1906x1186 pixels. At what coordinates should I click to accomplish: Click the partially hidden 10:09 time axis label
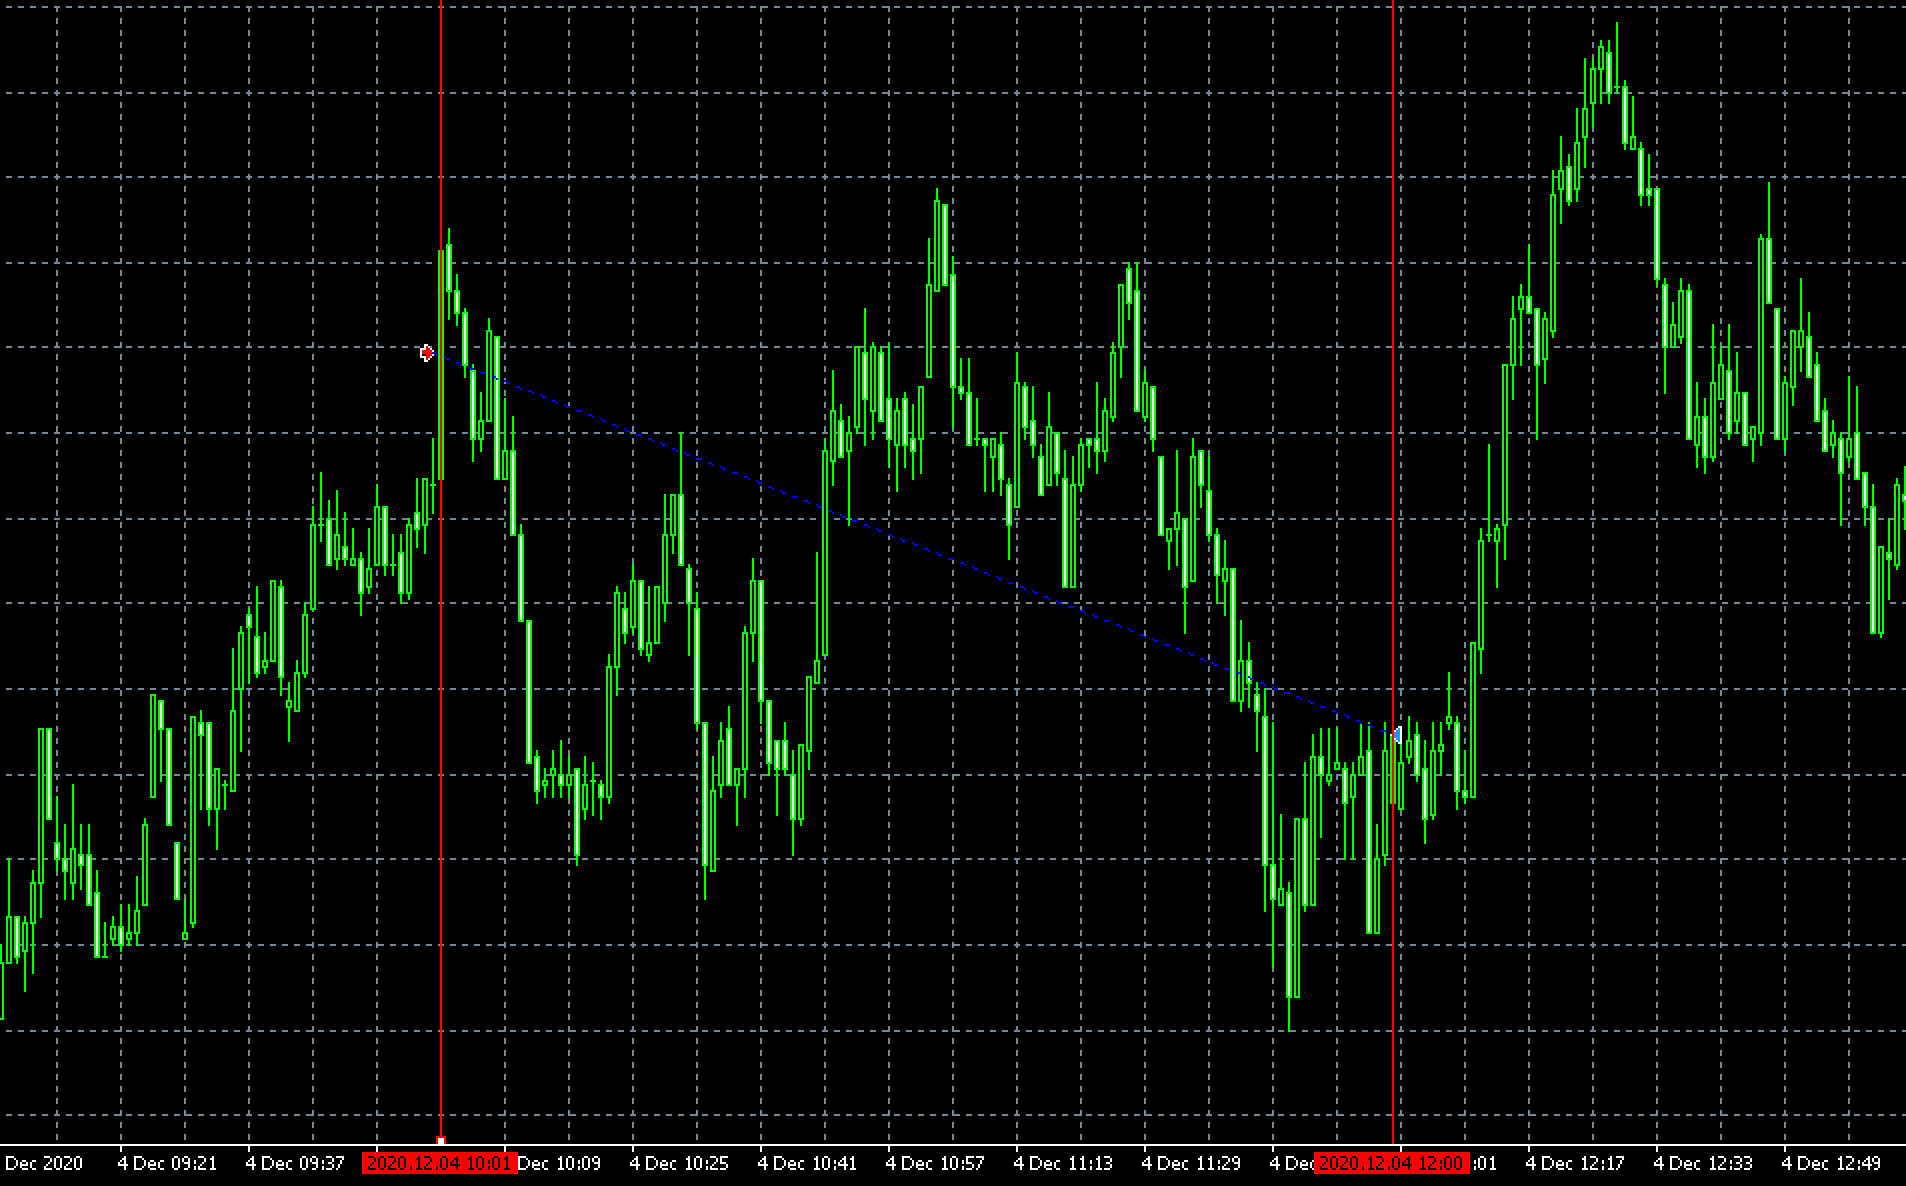click(560, 1163)
